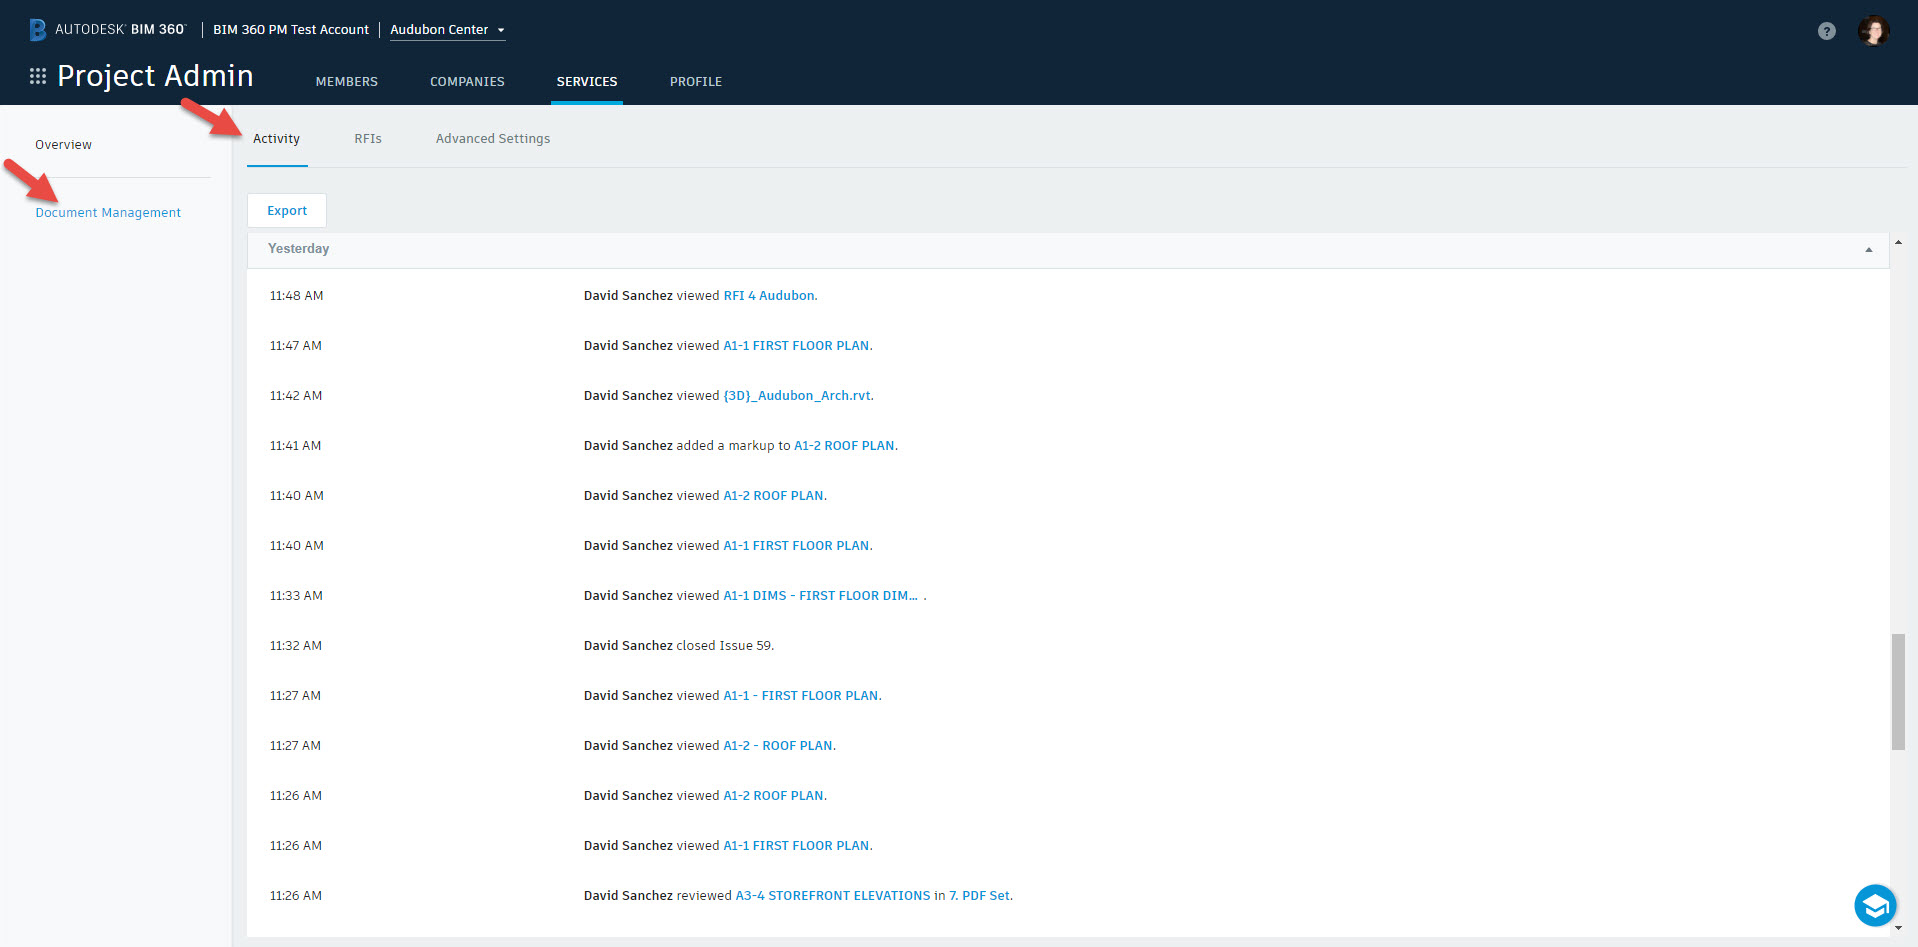The image size is (1918, 947).
Task: Click the user profile avatar
Action: tap(1873, 31)
